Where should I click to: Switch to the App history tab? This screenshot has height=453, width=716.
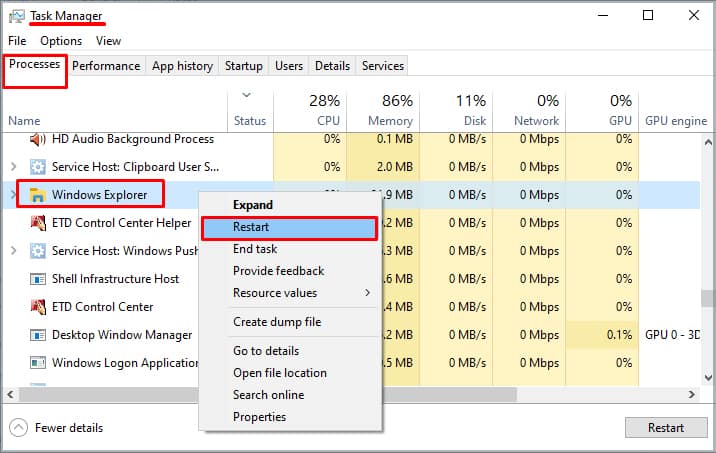(x=182, y=66)
